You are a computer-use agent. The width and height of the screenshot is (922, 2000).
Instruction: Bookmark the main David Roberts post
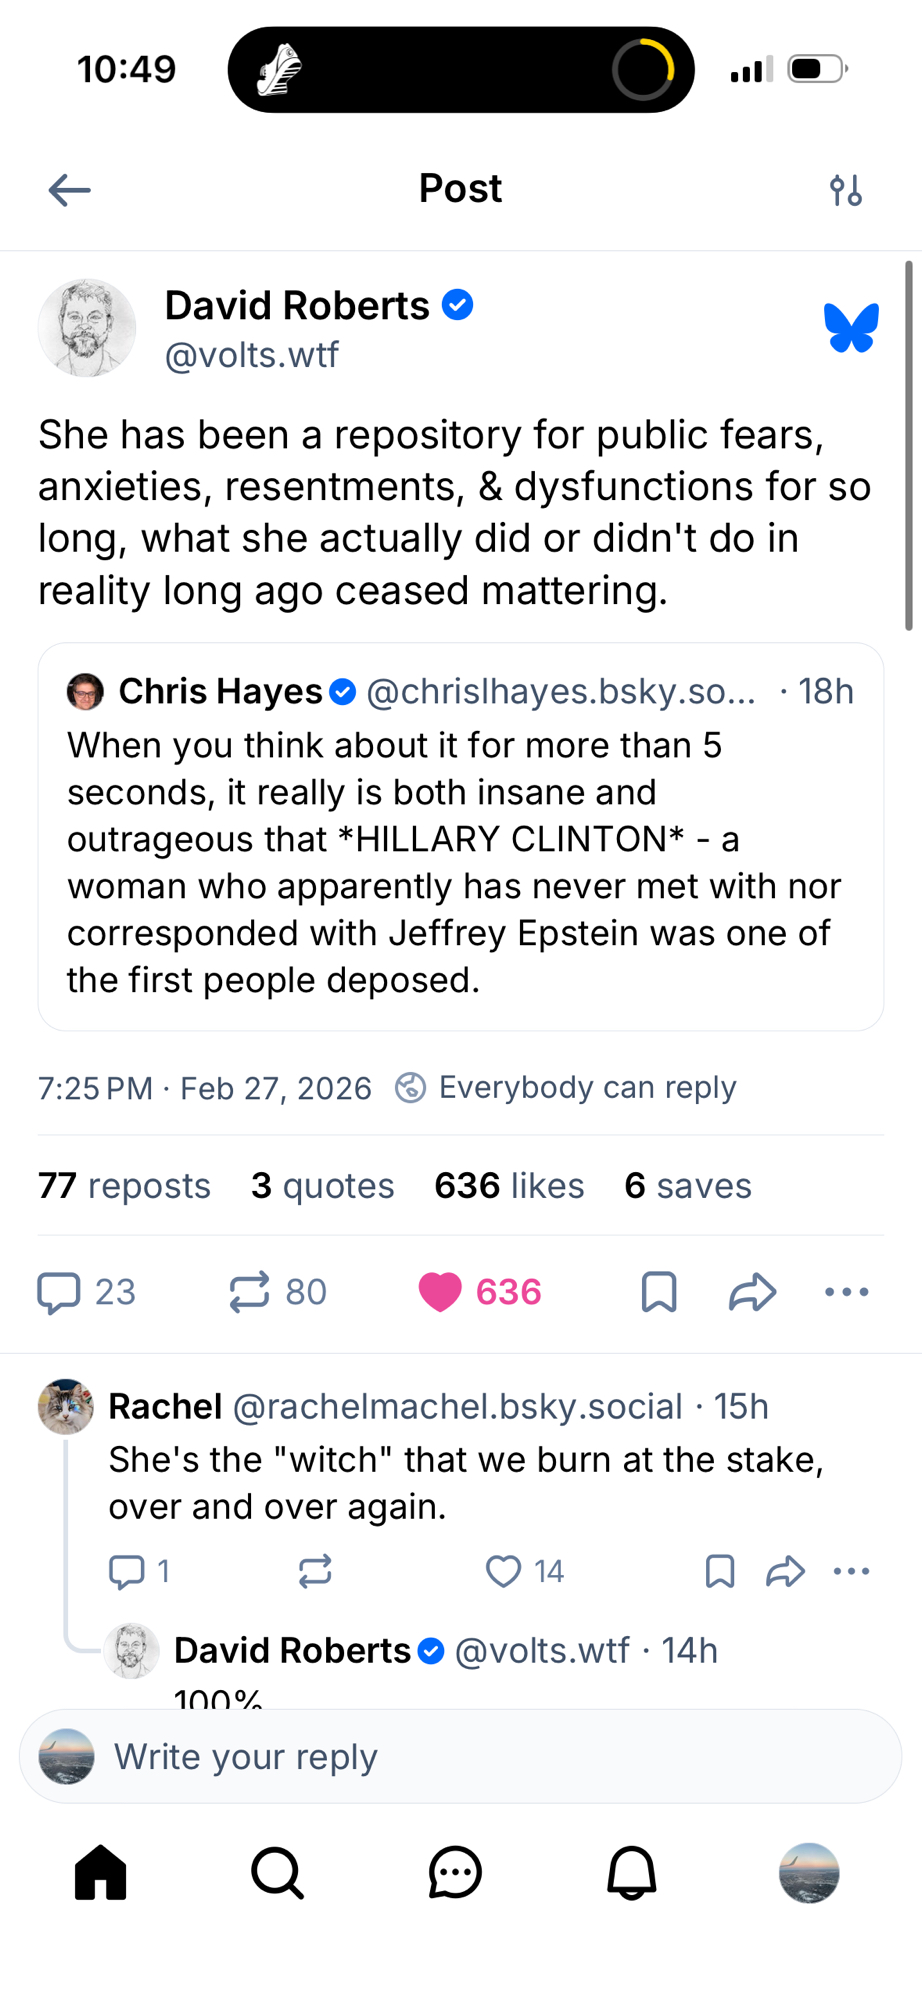tap(659, 1292)
